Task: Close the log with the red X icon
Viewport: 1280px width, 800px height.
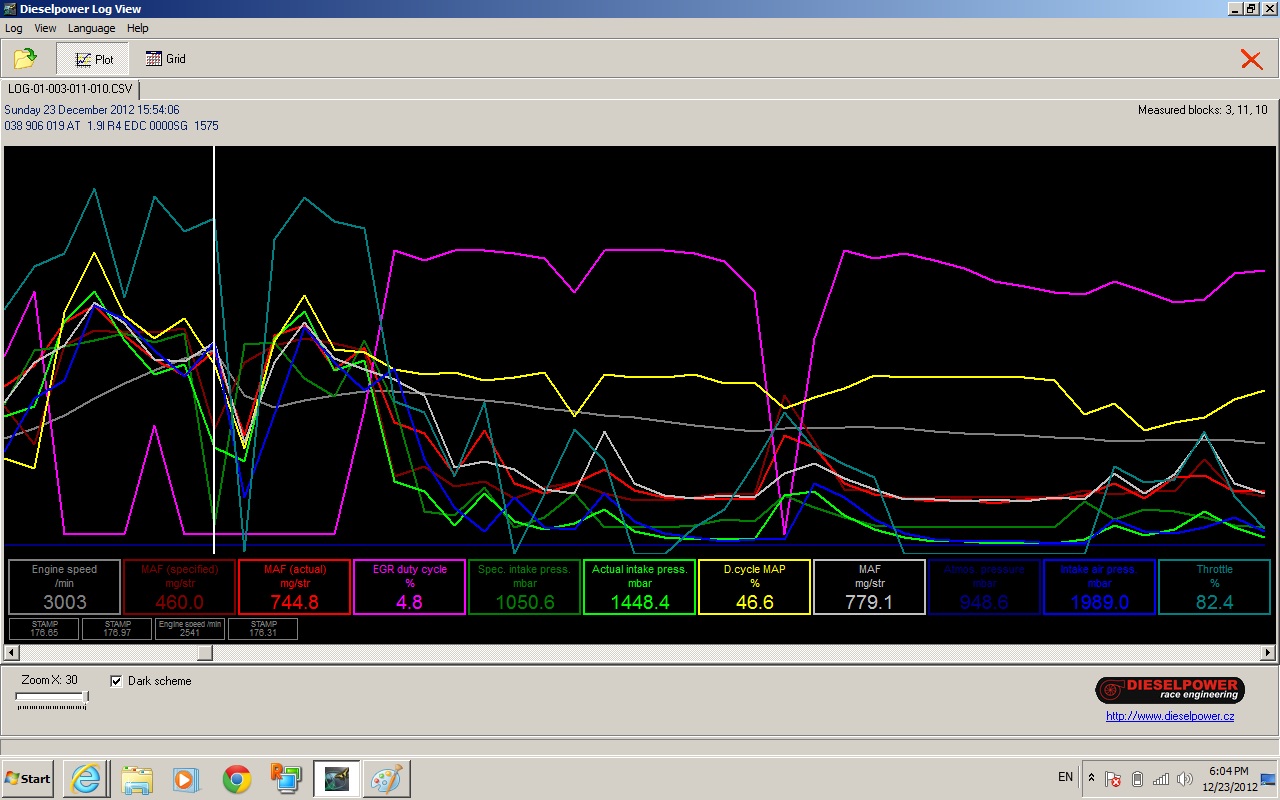Action: [1251, 59]
